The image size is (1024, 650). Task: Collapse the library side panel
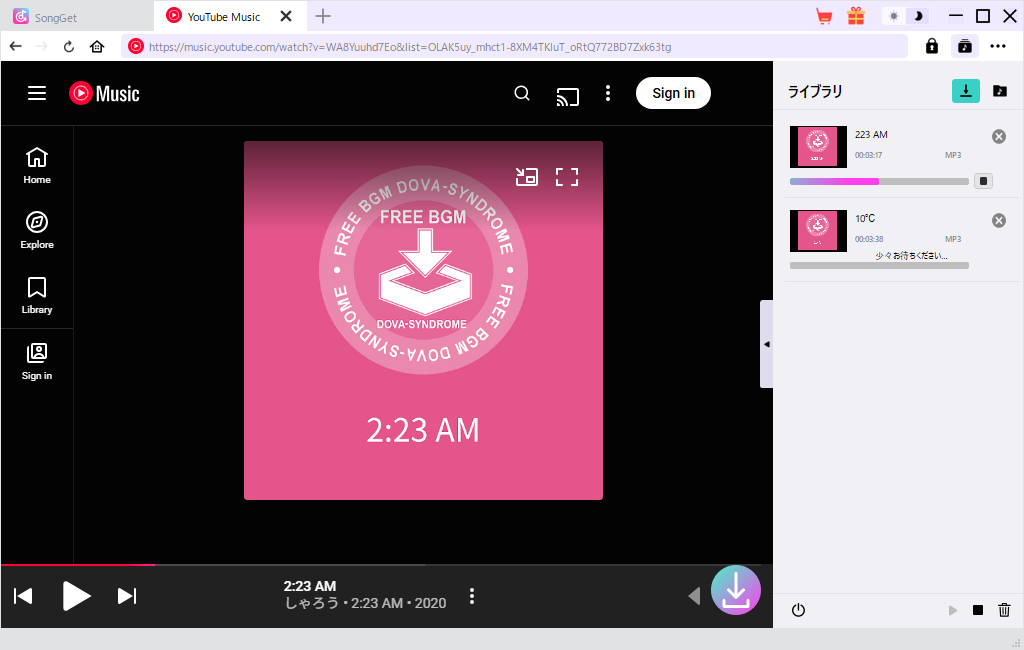[x=766, y=344]
